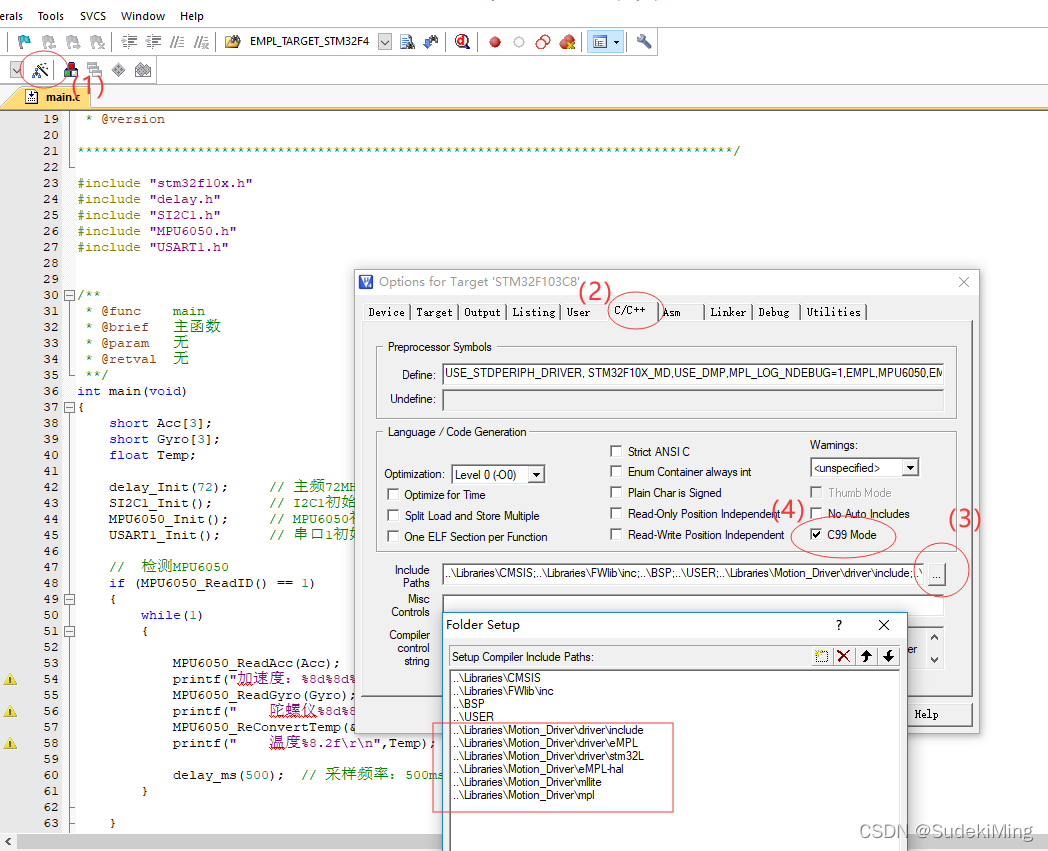Open Options for Target magic wand icon
The height and width of the screenshot is (851, 1048).
point(40,70)
